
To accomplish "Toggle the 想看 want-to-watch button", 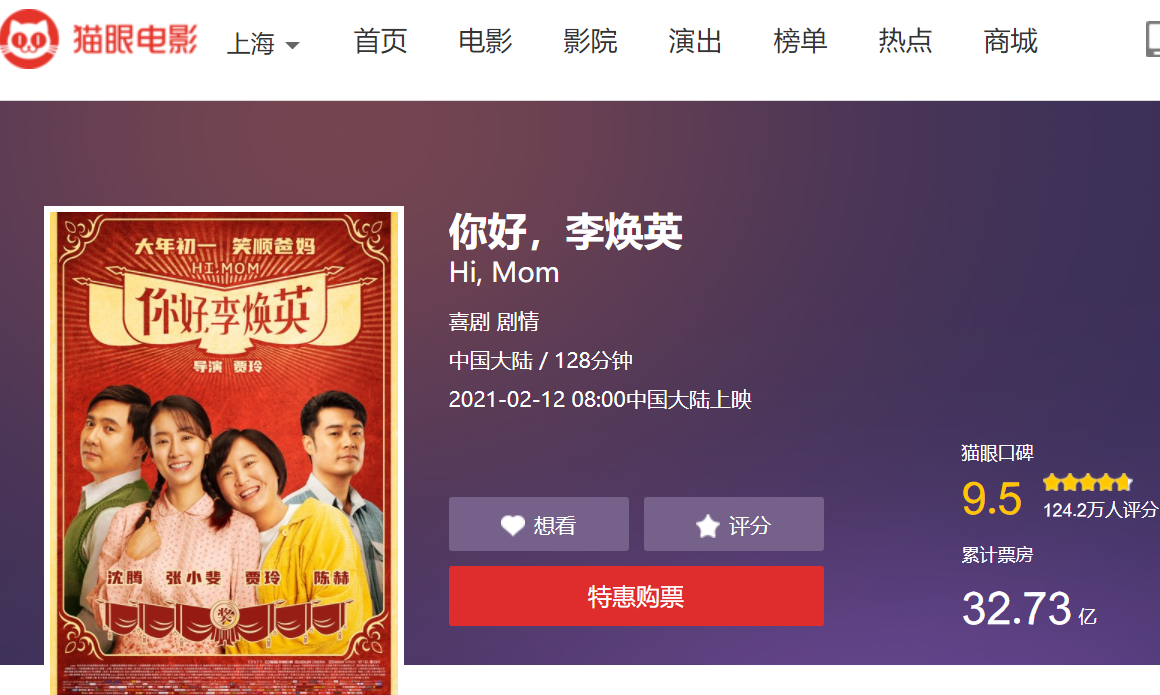I will click(539, 524).
